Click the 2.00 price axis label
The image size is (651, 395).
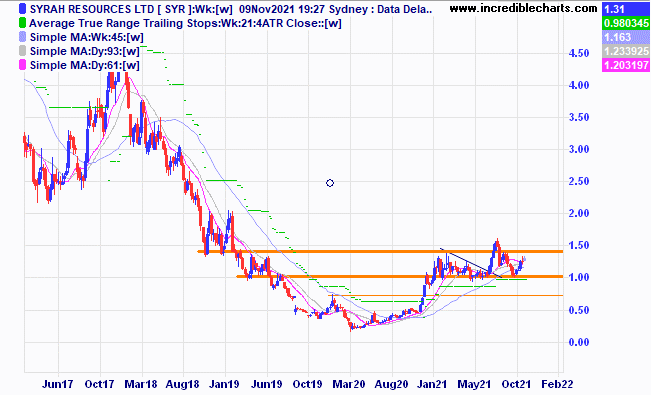pyautogui.click(x=579, y=213)
